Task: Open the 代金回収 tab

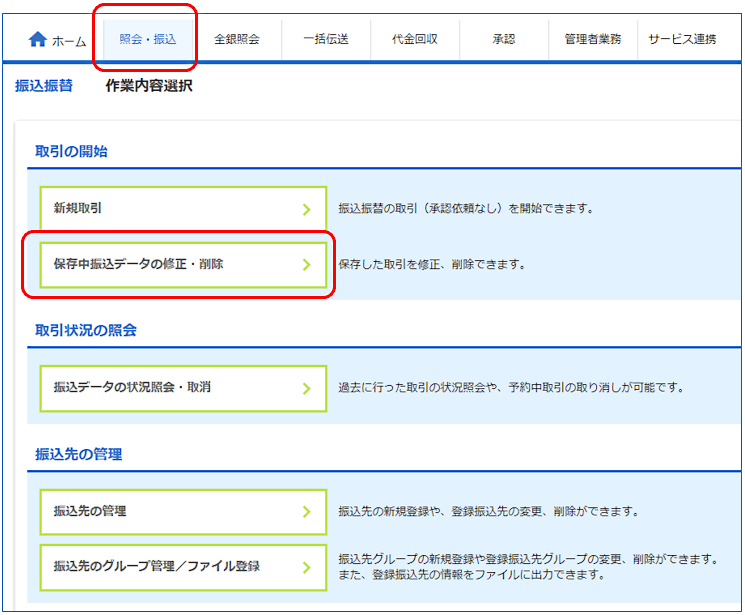Action: click(x=415, y=40)
